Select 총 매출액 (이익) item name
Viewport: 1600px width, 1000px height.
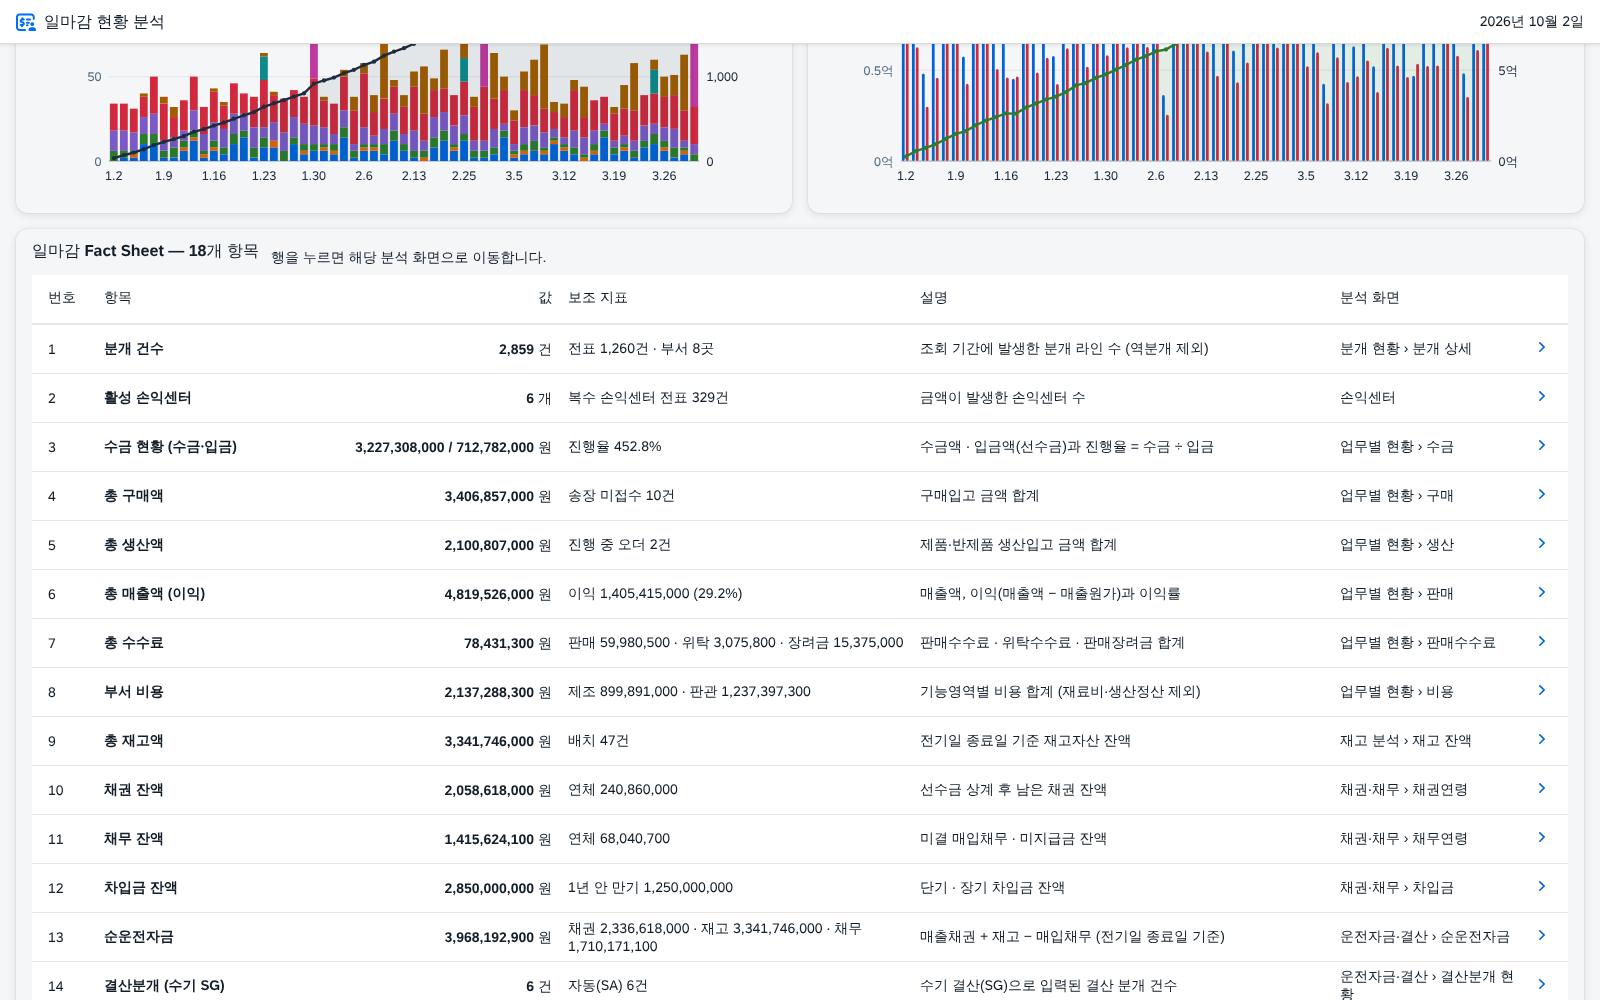click(154, 594)
